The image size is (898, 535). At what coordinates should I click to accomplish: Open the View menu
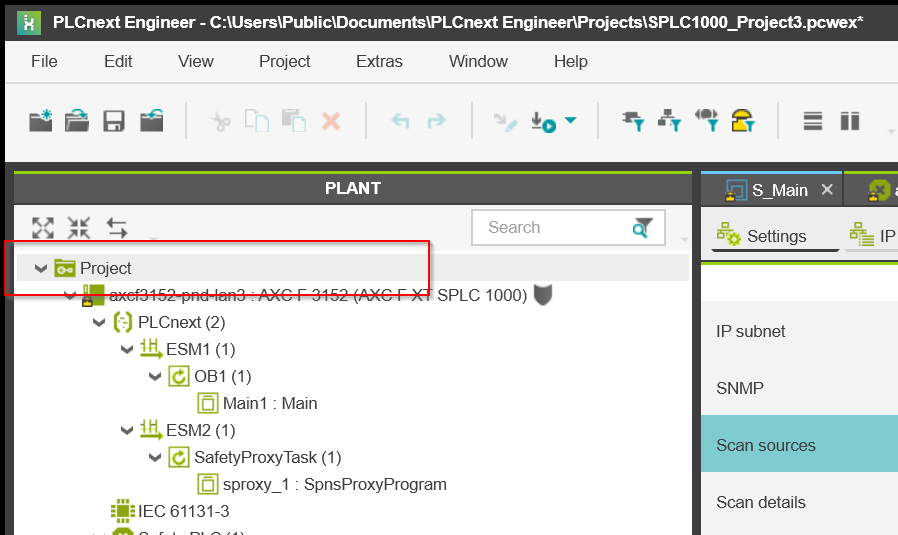[195, 61]
